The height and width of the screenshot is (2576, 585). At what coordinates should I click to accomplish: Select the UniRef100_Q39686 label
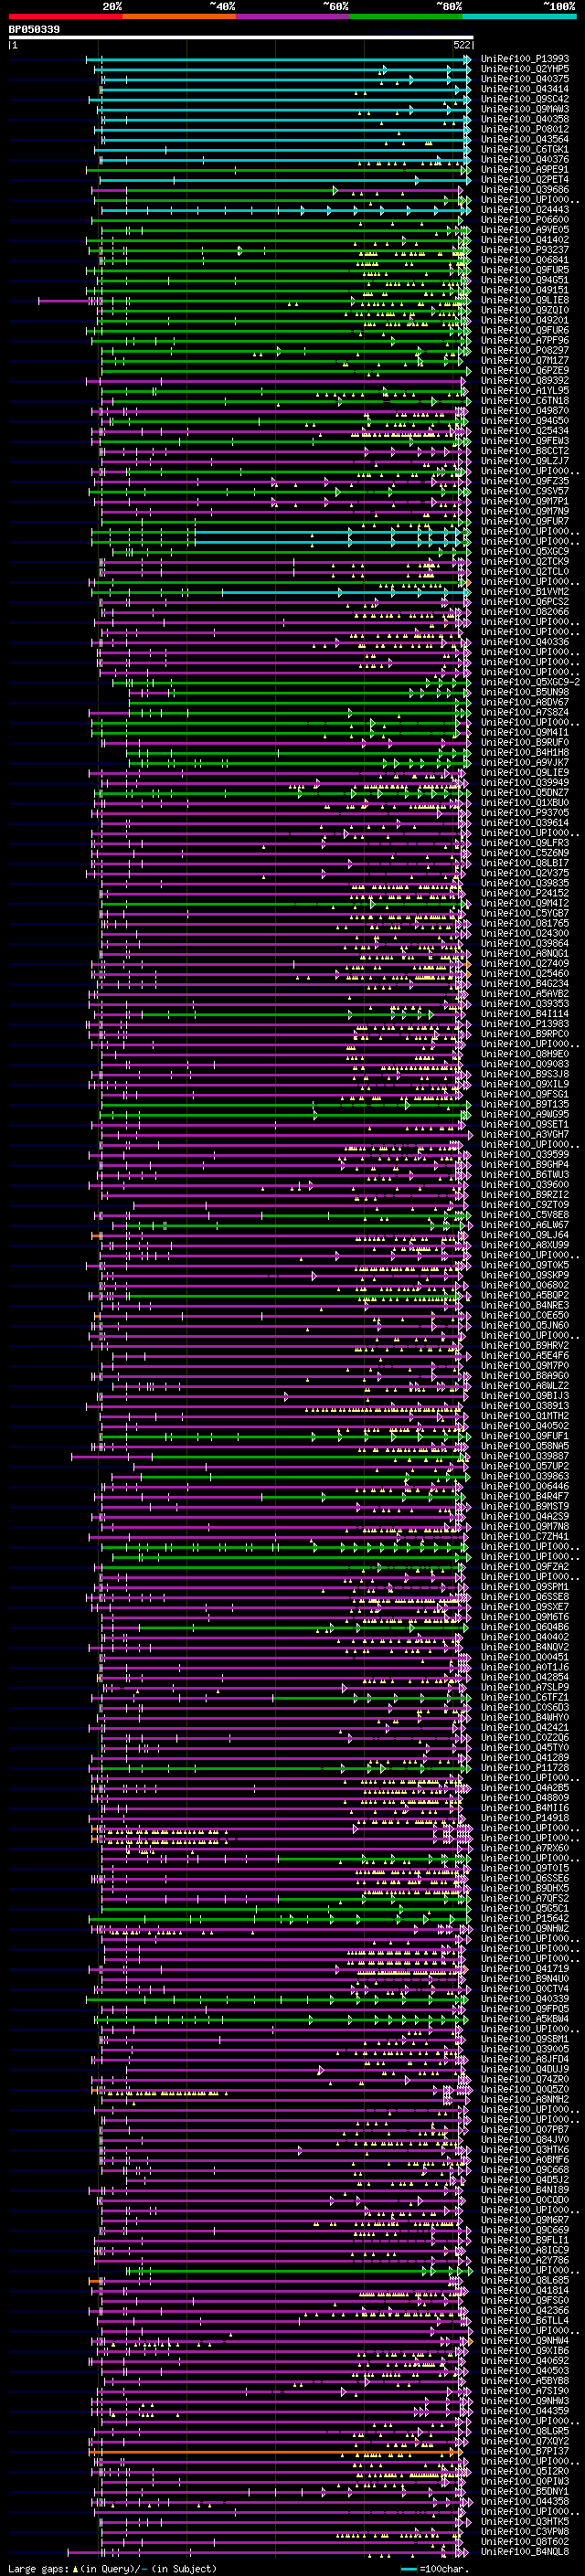pyautogui.click(x=525, y=190)
